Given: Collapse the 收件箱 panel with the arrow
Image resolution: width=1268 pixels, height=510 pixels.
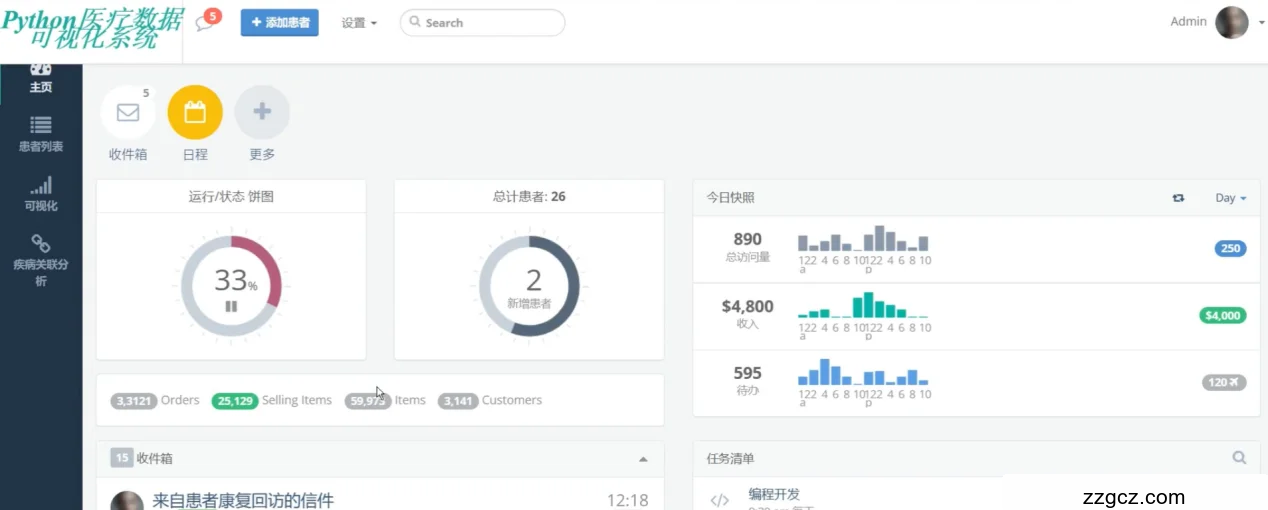Looking at the screenshot, I should click(x=643, y=459).
